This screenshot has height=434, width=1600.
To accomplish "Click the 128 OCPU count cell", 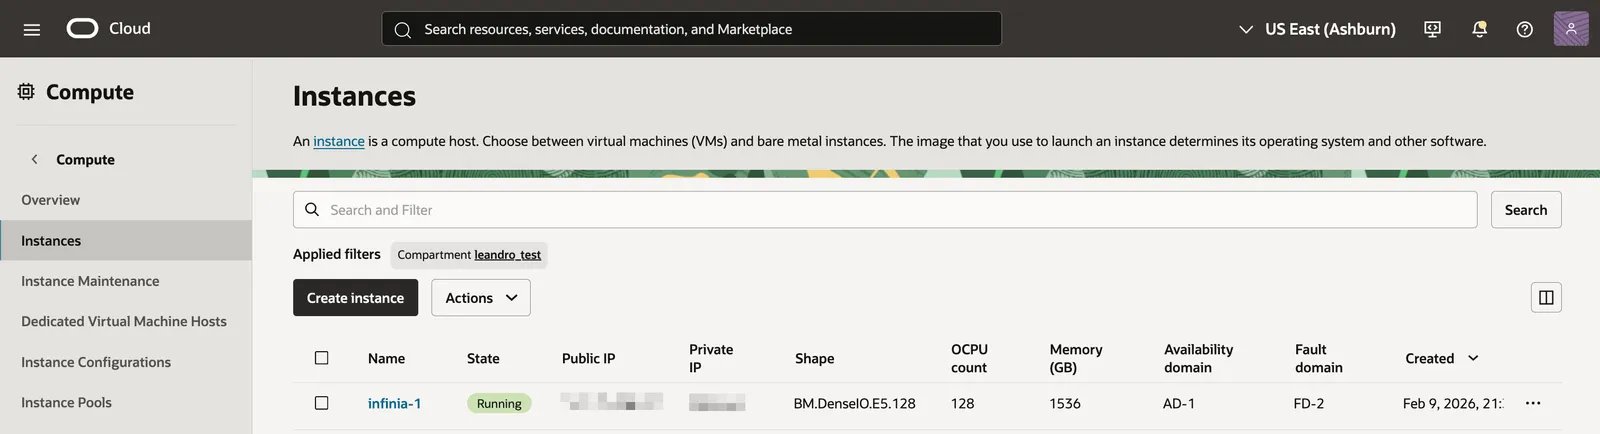I will pyautogui.click(x=962, y=403).
